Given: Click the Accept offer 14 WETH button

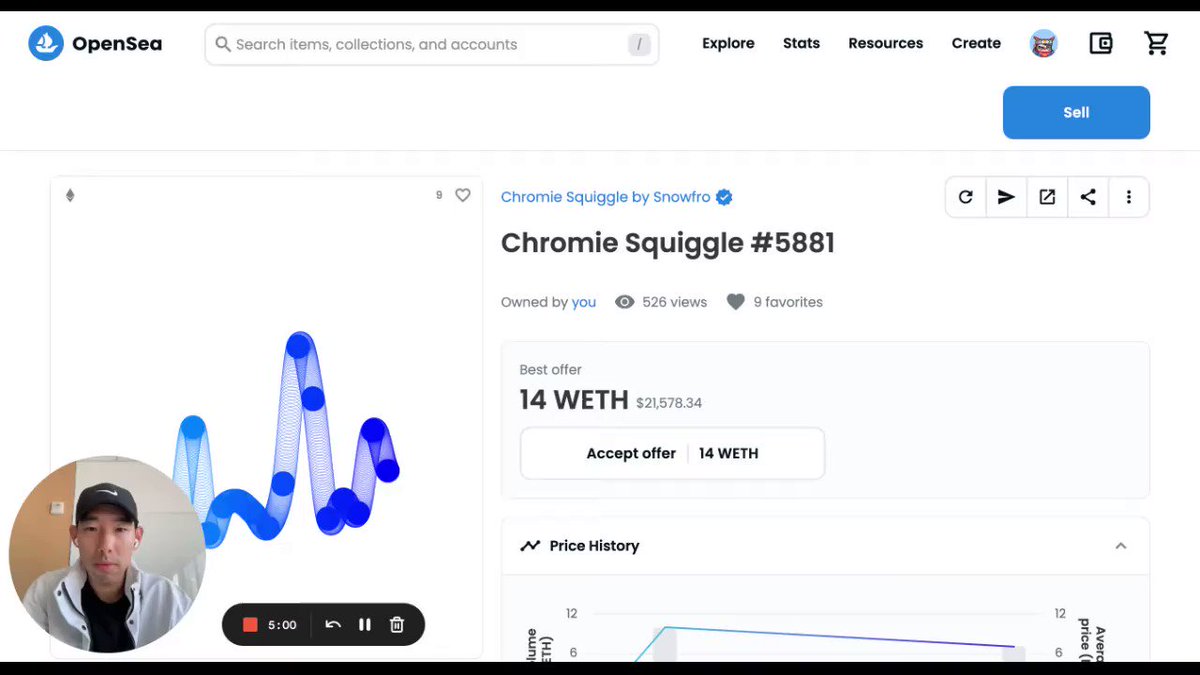Looking at the screenshot, I should point(672,453).
